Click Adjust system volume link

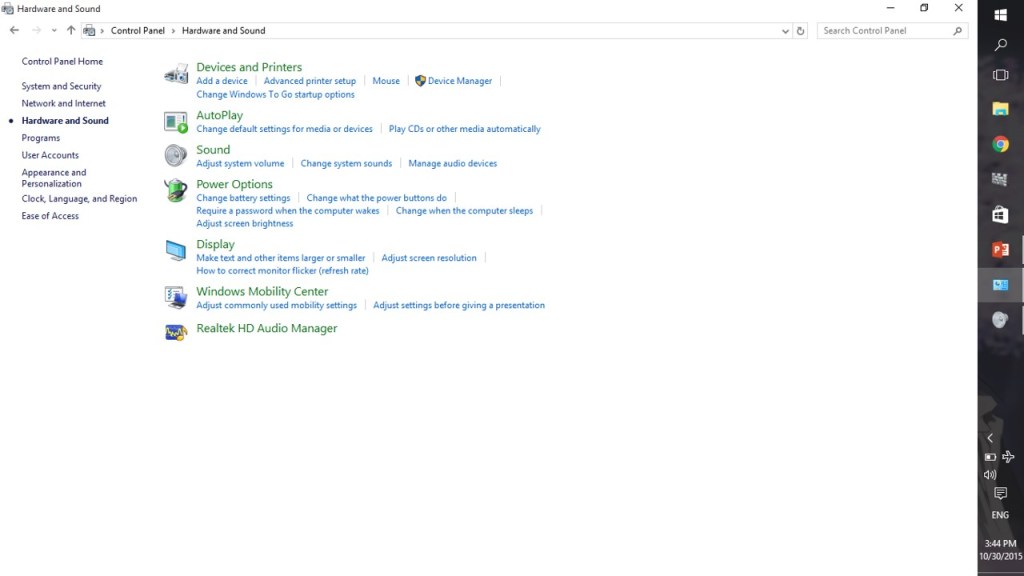click(x=240, y=163)
